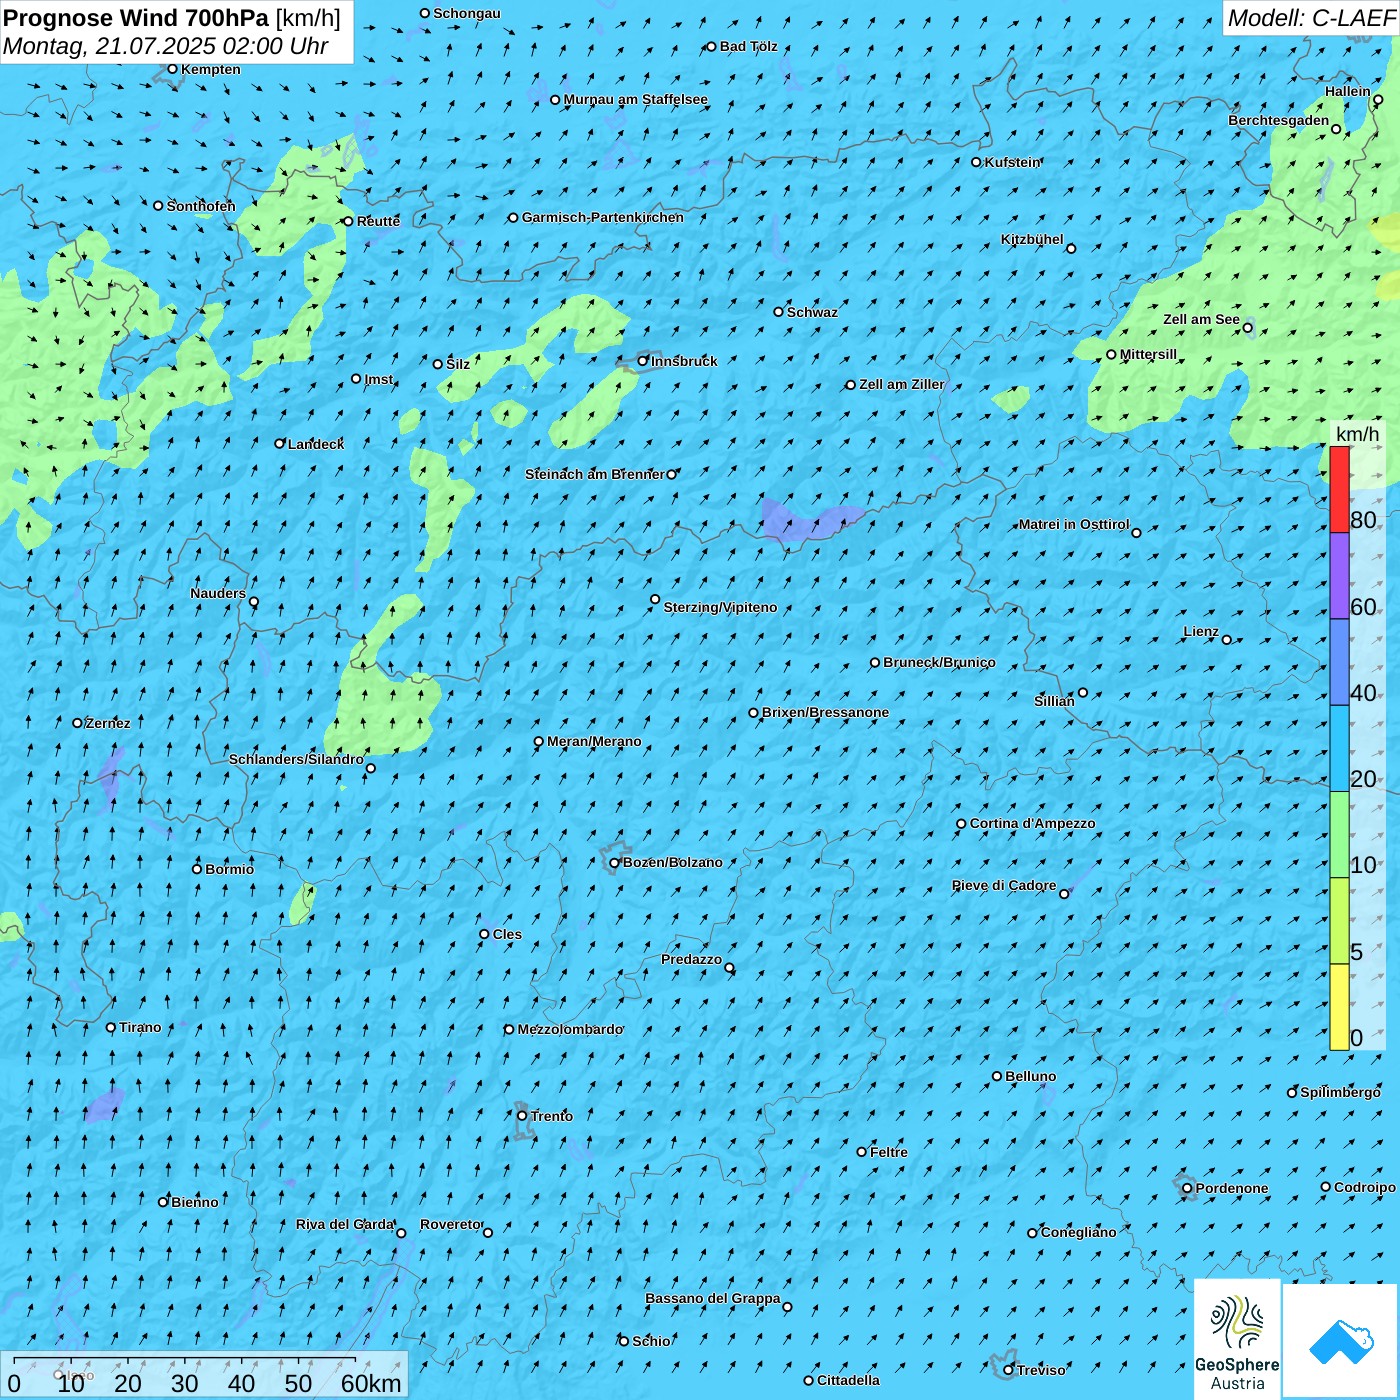The height and width of the screenshot is (1400, 1400).
Task: Click the Lienz location dot
Action: pos(1227,640)
